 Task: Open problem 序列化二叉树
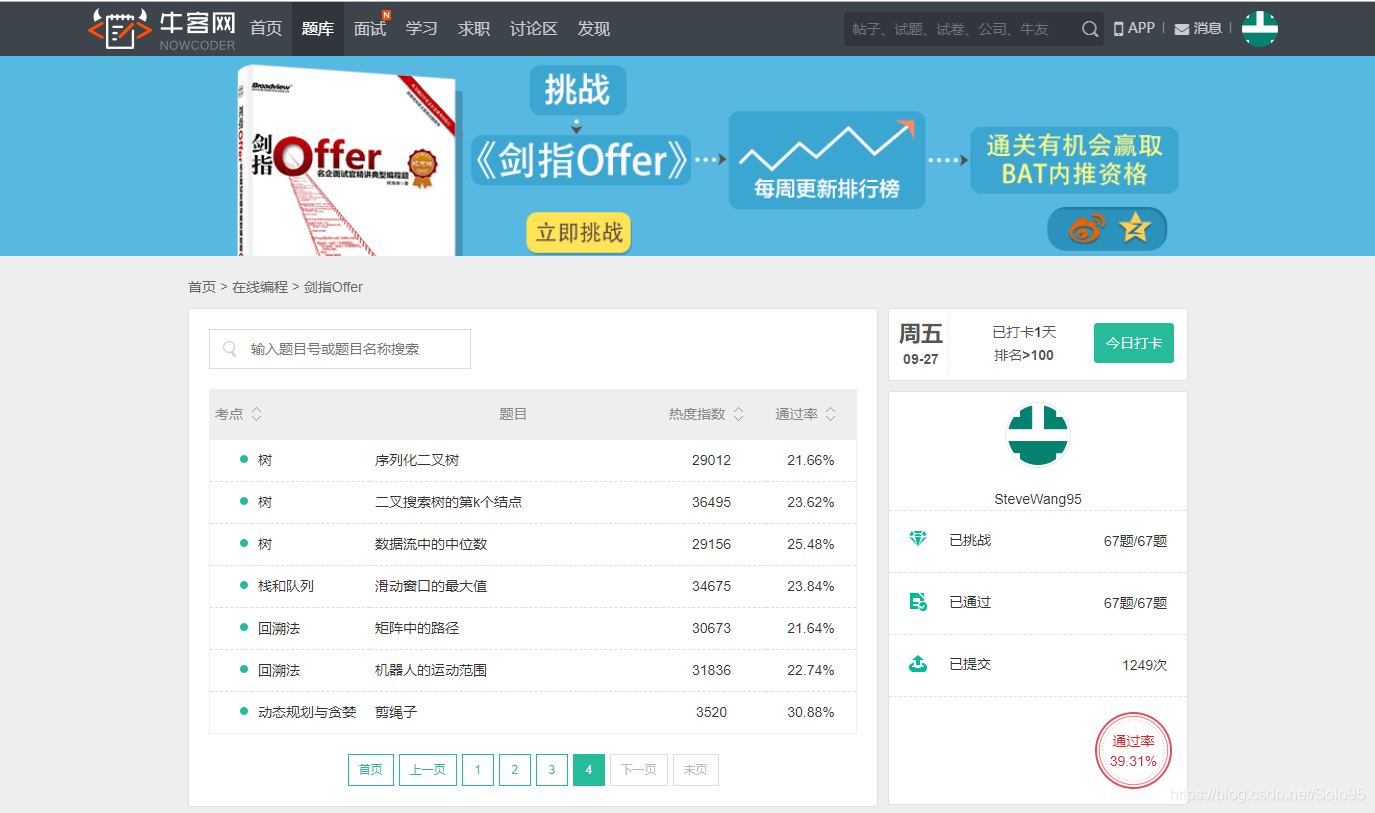click(417, 460)
